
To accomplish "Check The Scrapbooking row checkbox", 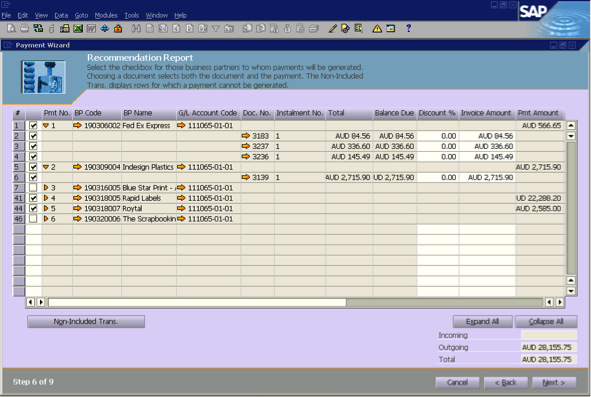I will [33, 219].
